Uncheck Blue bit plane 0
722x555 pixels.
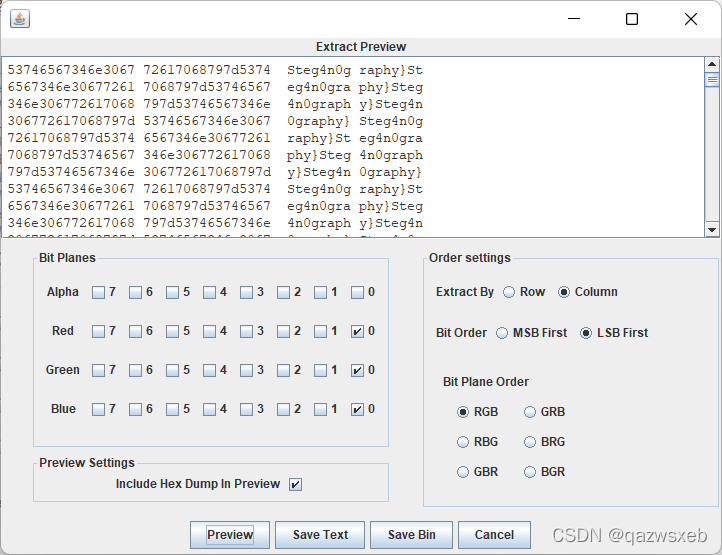click(357, 409)
